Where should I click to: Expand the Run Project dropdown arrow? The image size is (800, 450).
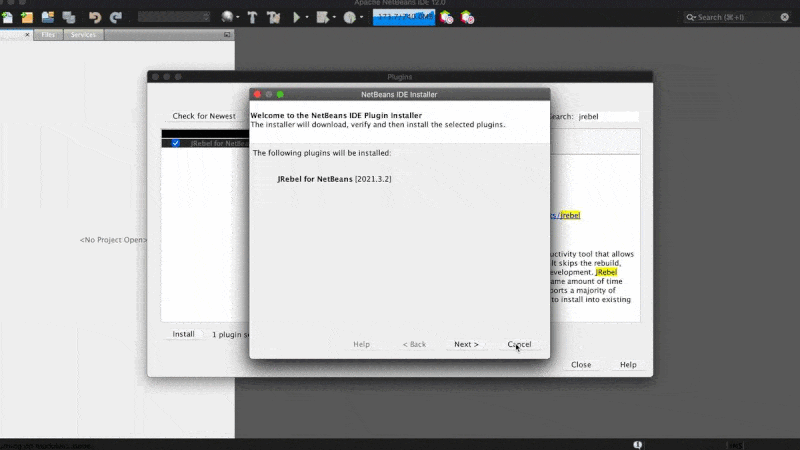(307, 17)
